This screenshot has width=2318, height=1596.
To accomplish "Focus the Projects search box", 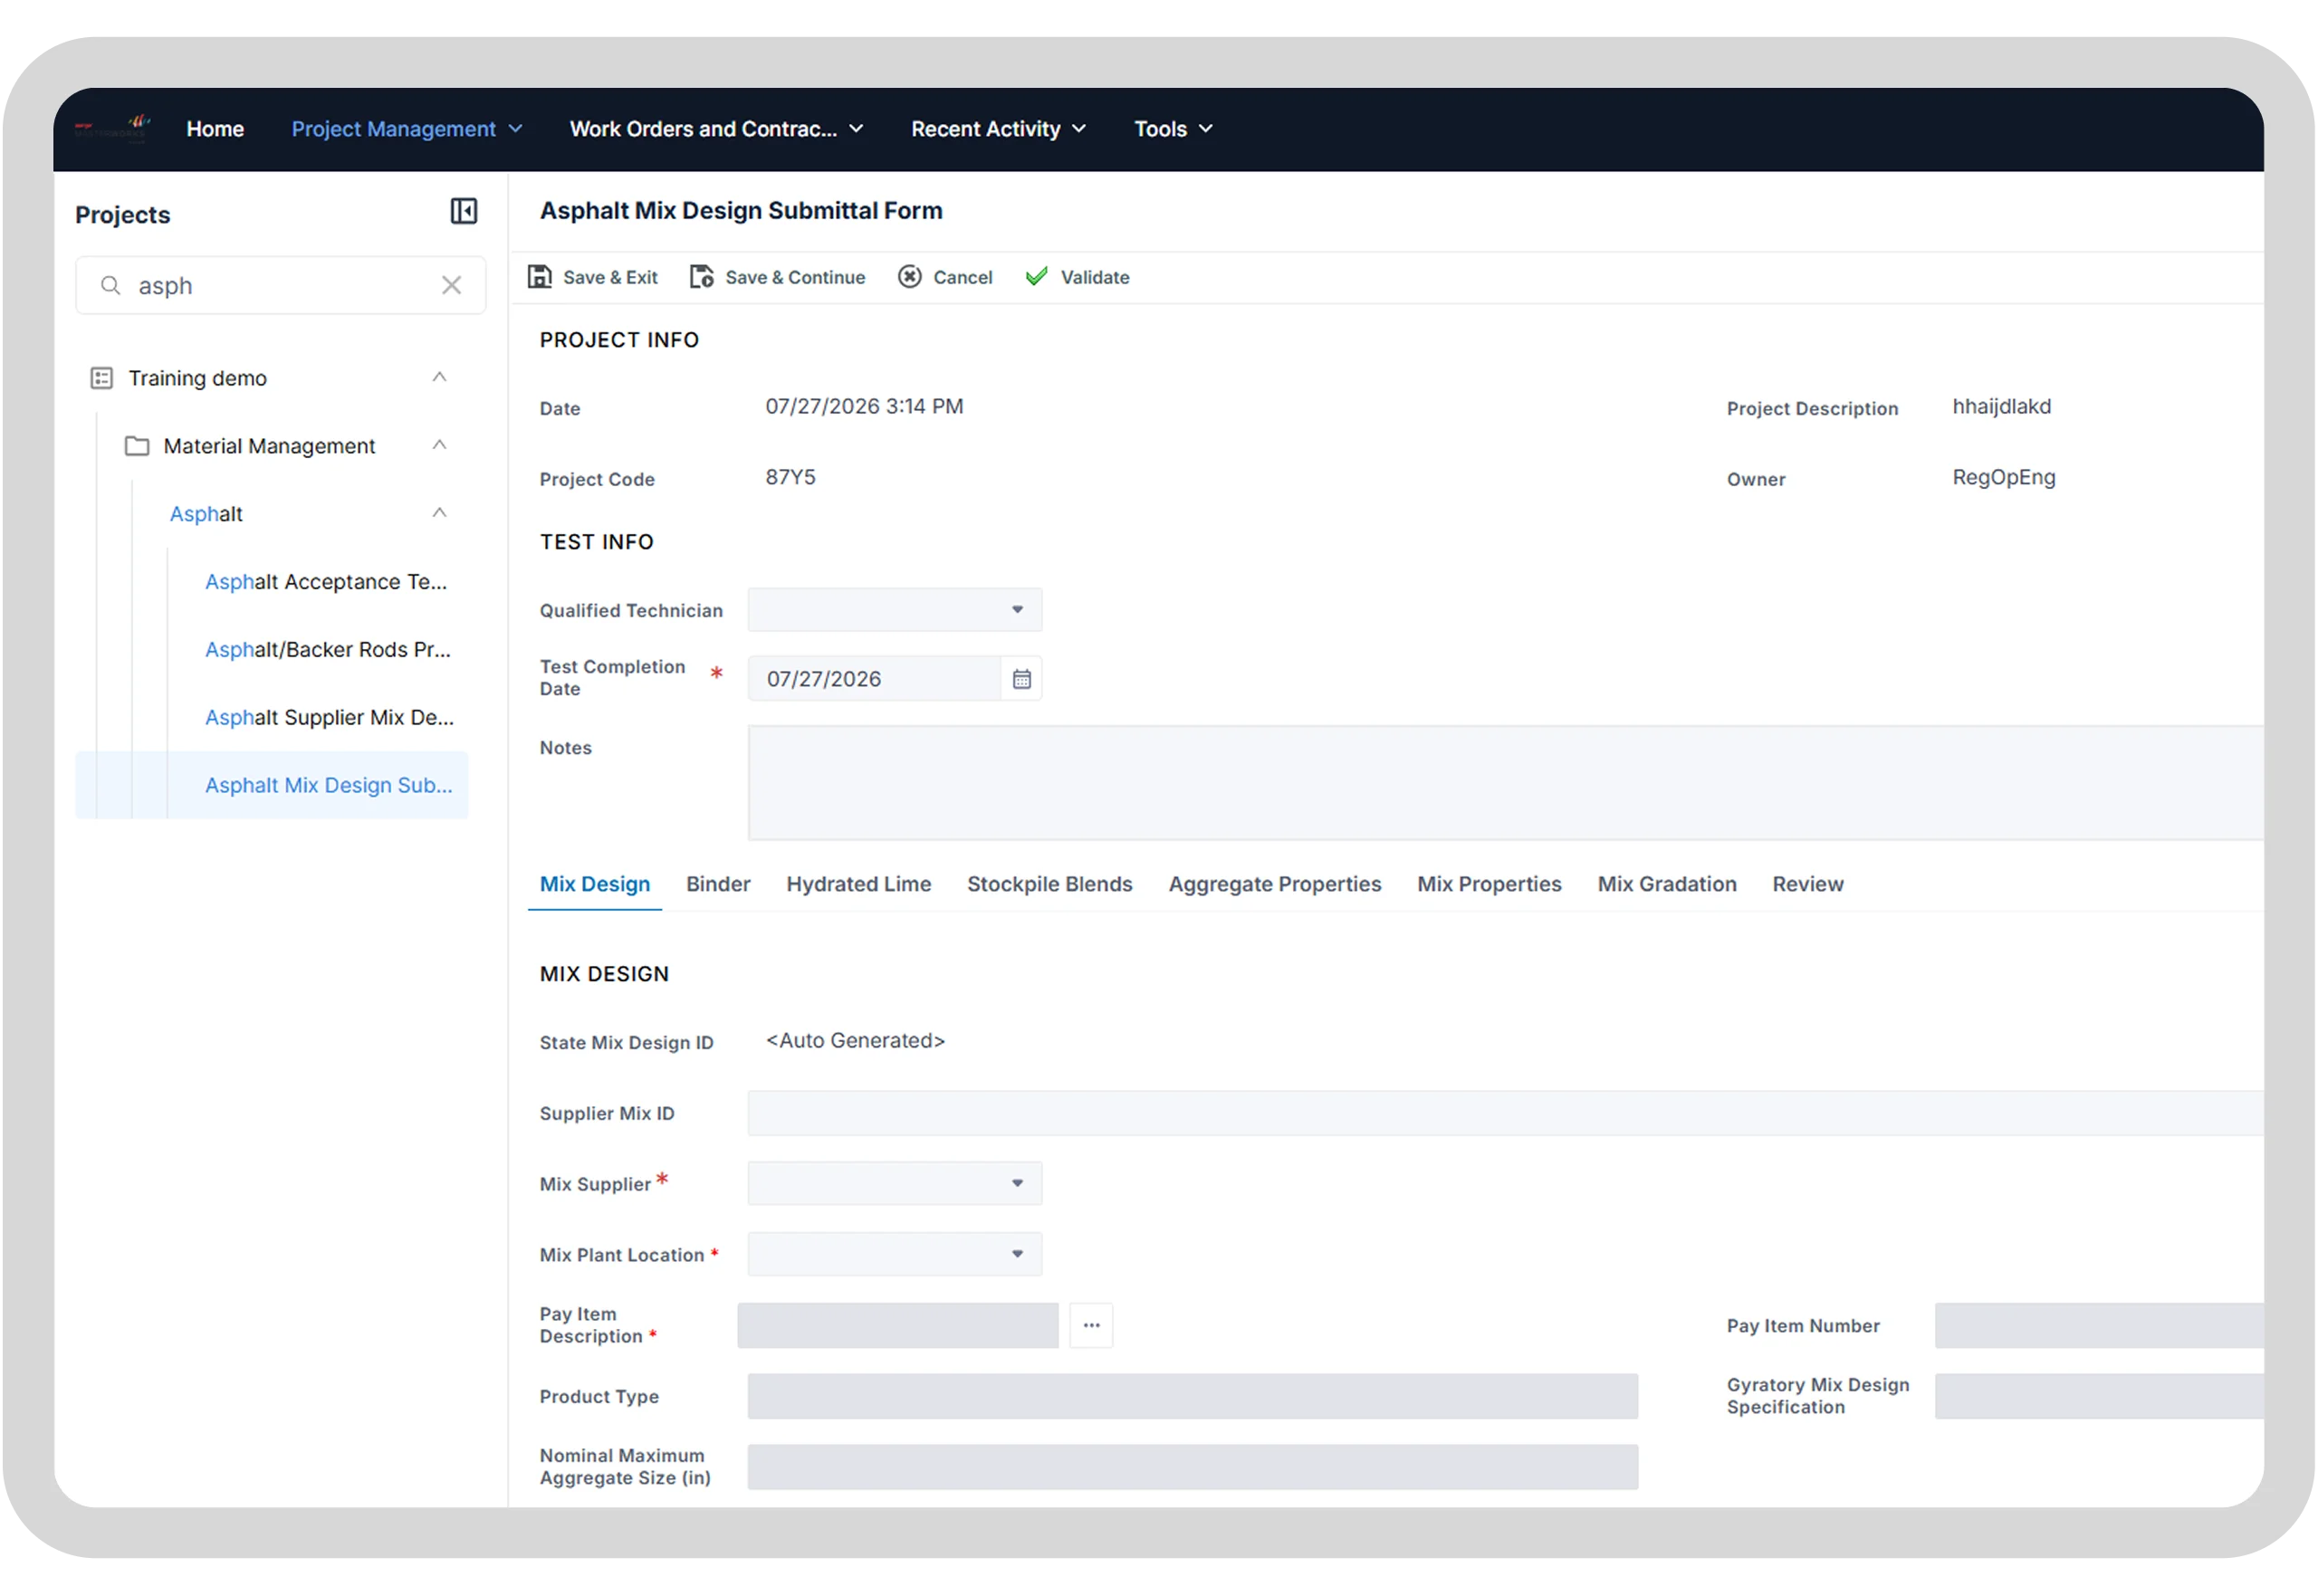I will point(281,286).
